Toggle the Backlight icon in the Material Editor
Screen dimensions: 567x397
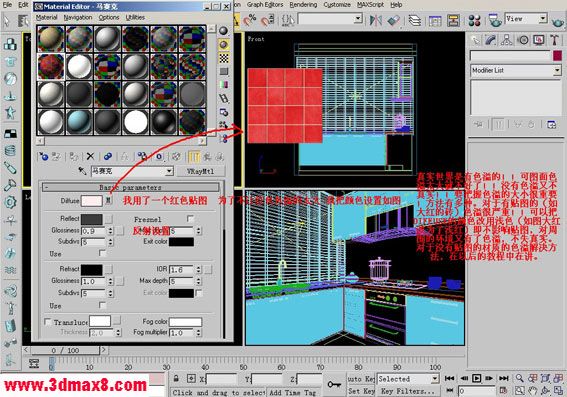click(x=224, y=45)
